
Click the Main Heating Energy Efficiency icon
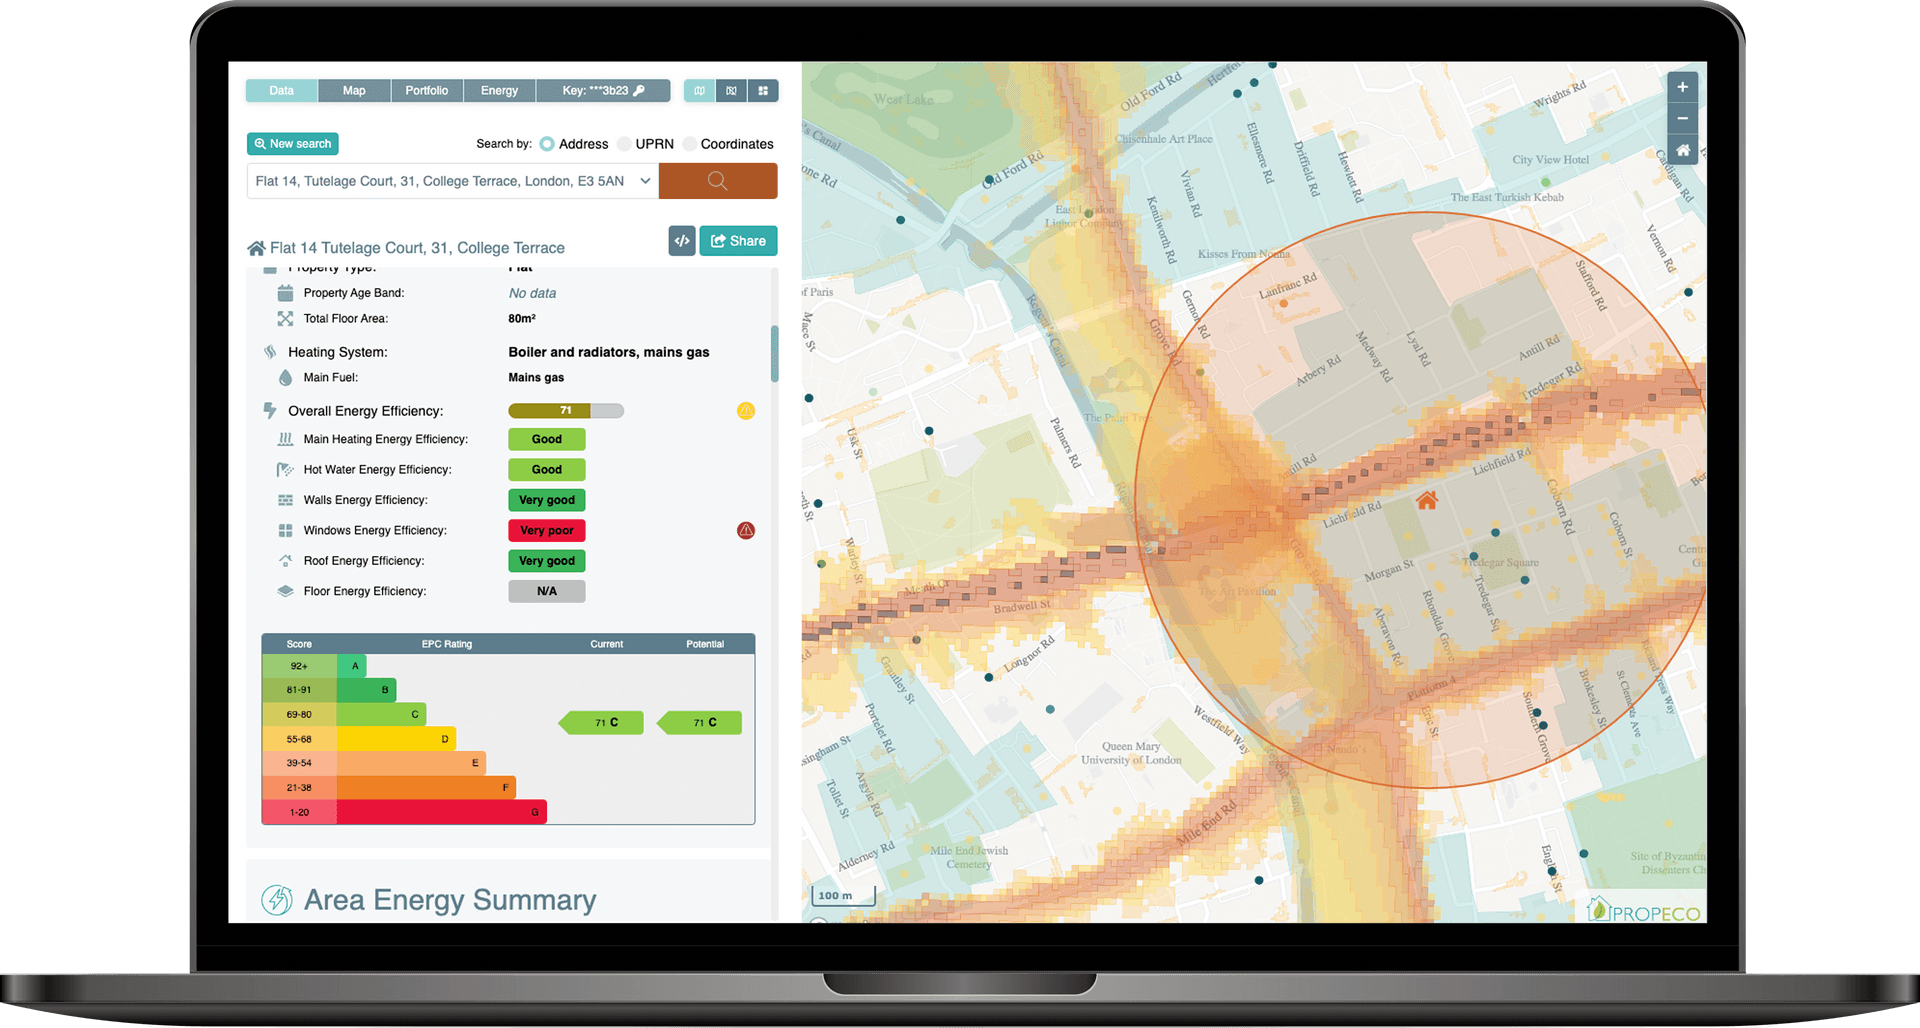(x=285, y=439)
